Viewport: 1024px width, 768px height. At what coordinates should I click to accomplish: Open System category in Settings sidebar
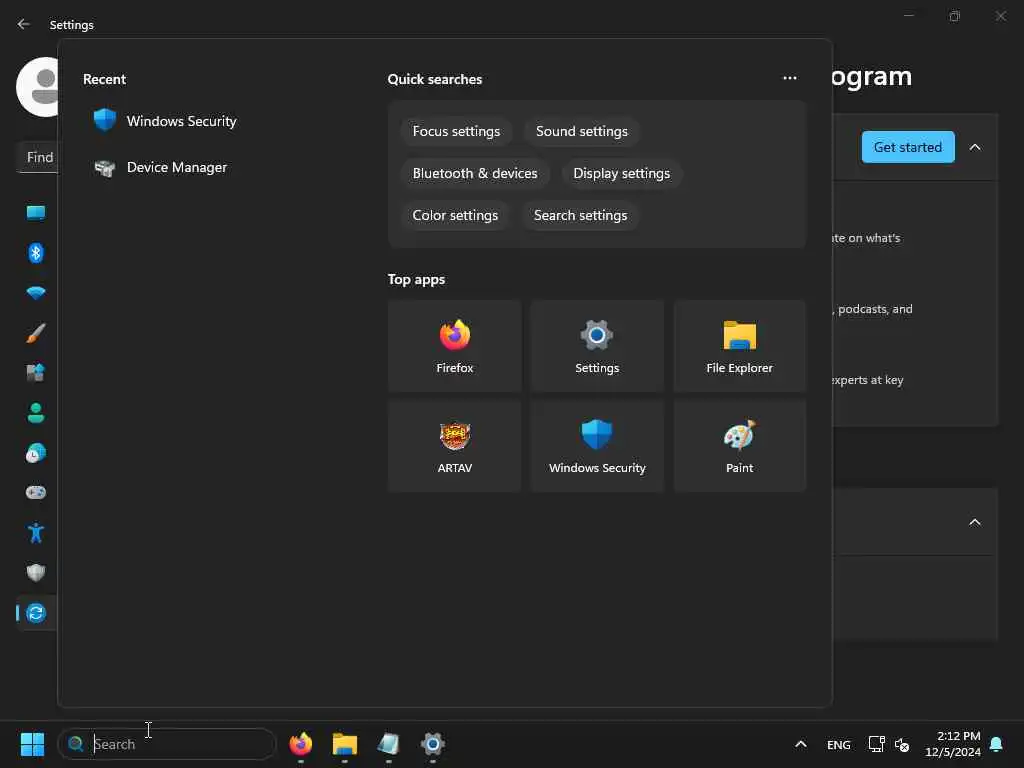[x=36, y=213]
